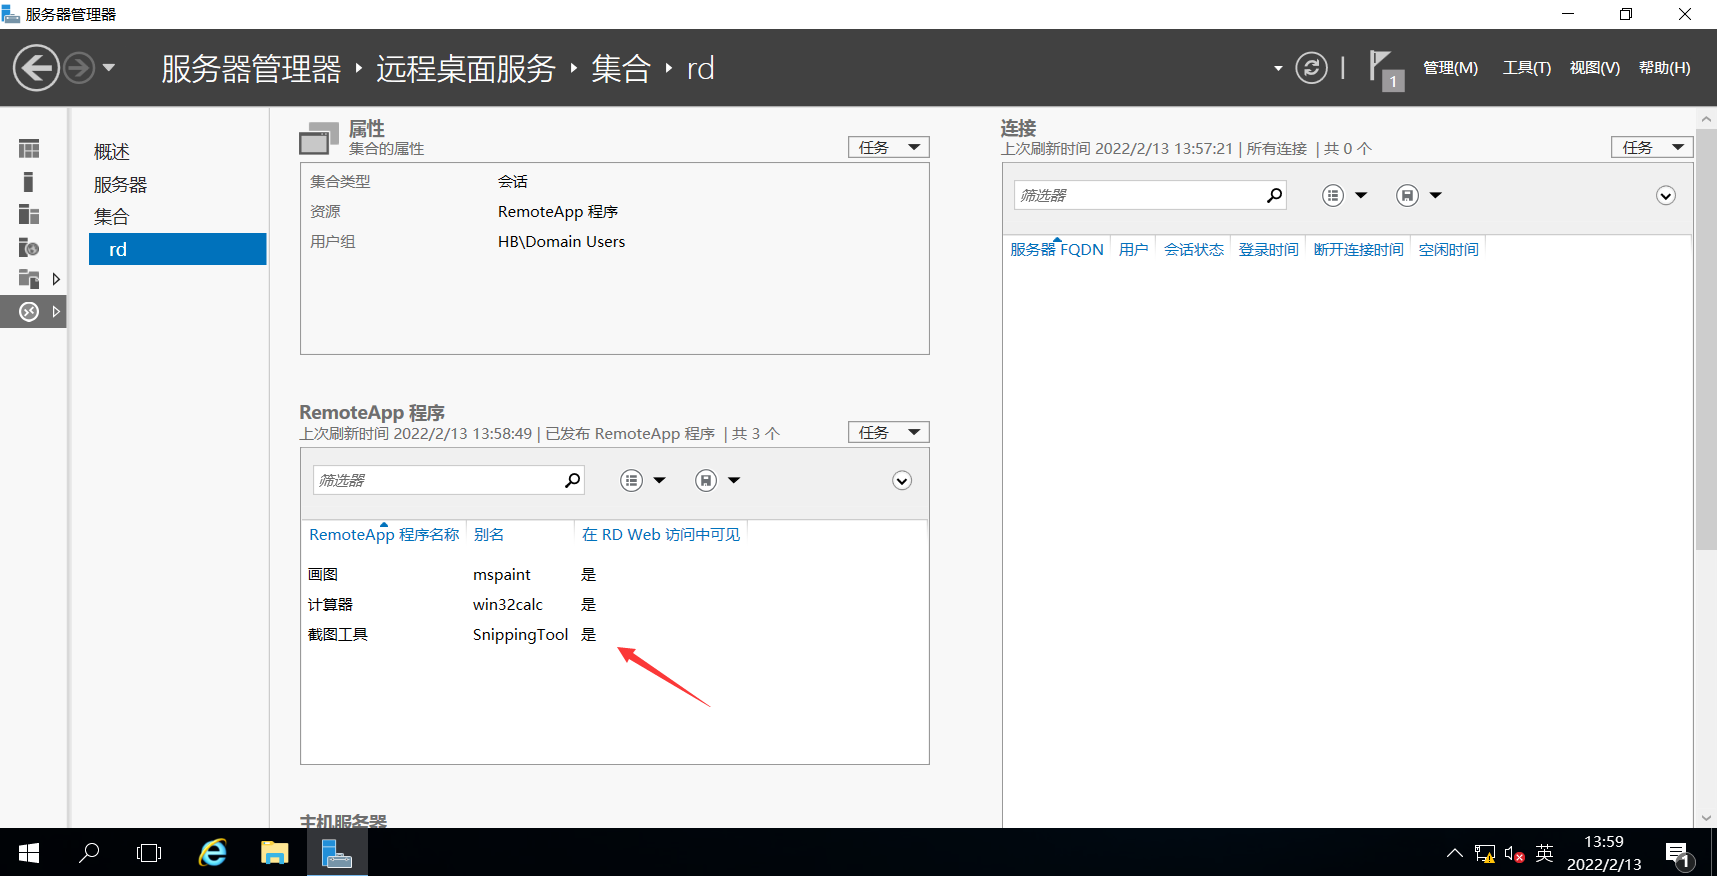Open saved queries icon in RemoteApp 程序
The image size is (1717, 876).
706,481
